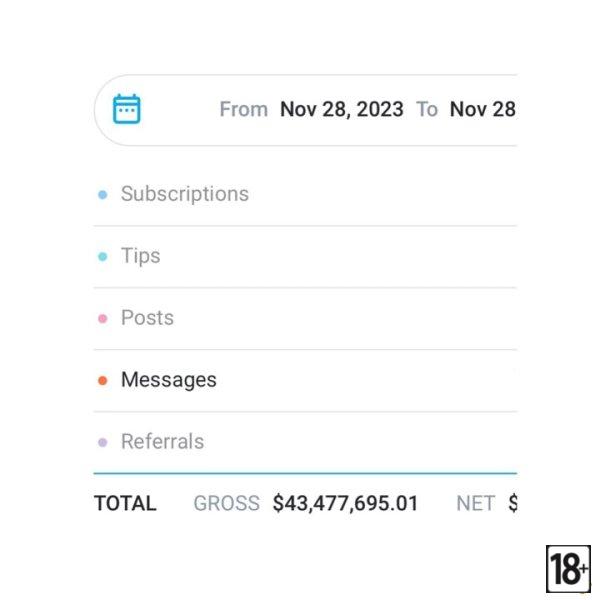
Task: Click the GROSS label
Action: (226, 503)
